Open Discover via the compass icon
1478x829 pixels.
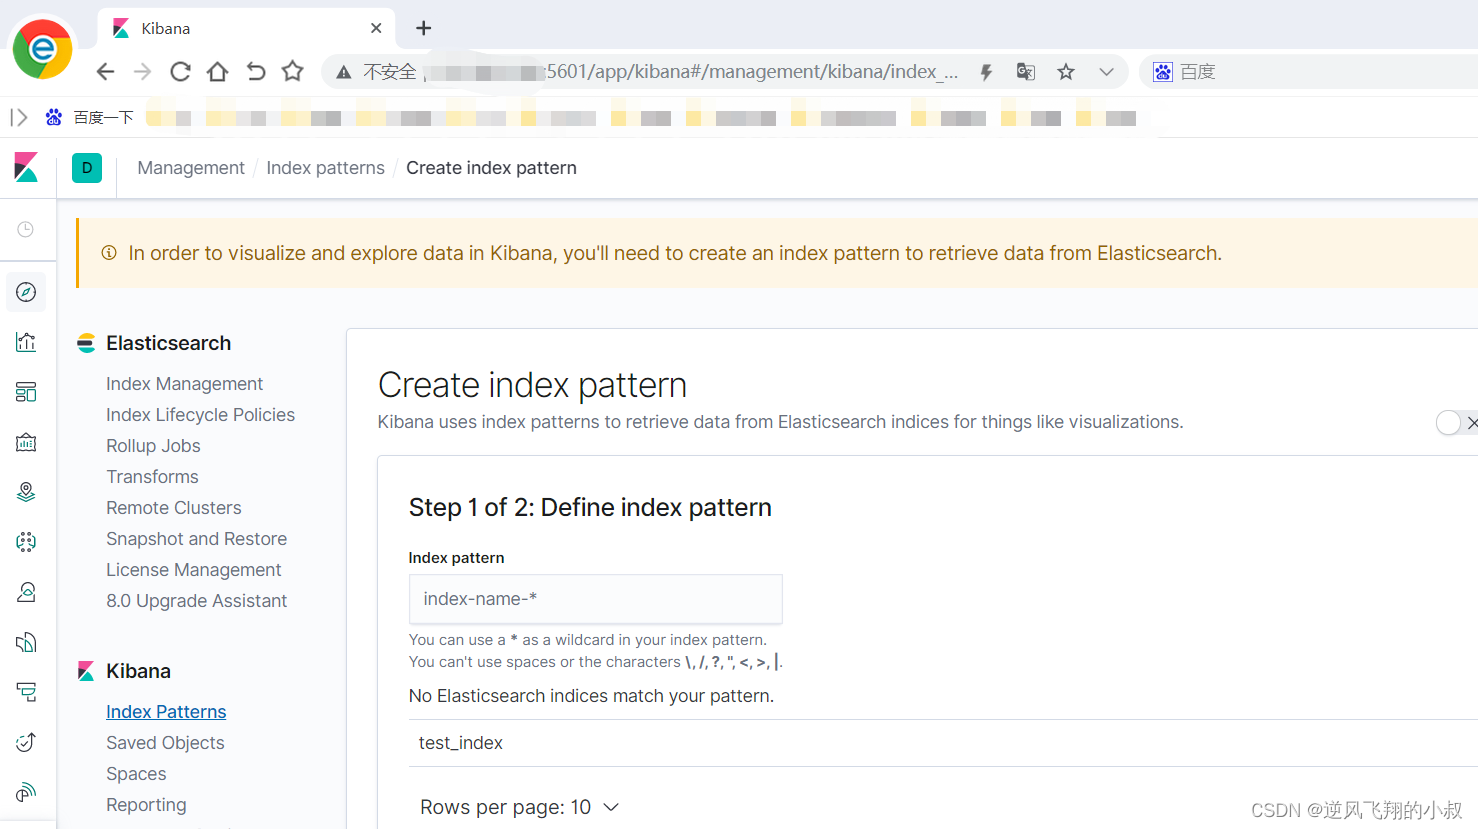click(x=26, y=291)
